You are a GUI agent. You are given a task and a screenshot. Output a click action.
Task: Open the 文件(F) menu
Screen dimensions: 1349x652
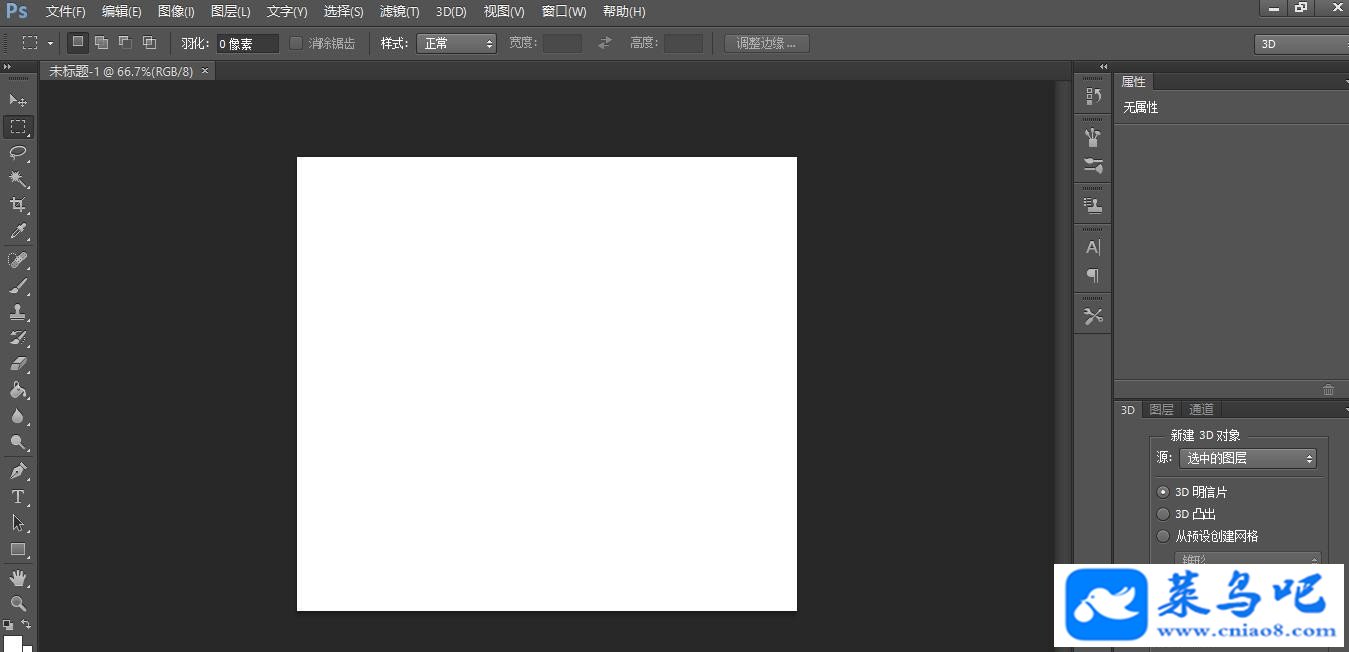[x=66, y=11]
